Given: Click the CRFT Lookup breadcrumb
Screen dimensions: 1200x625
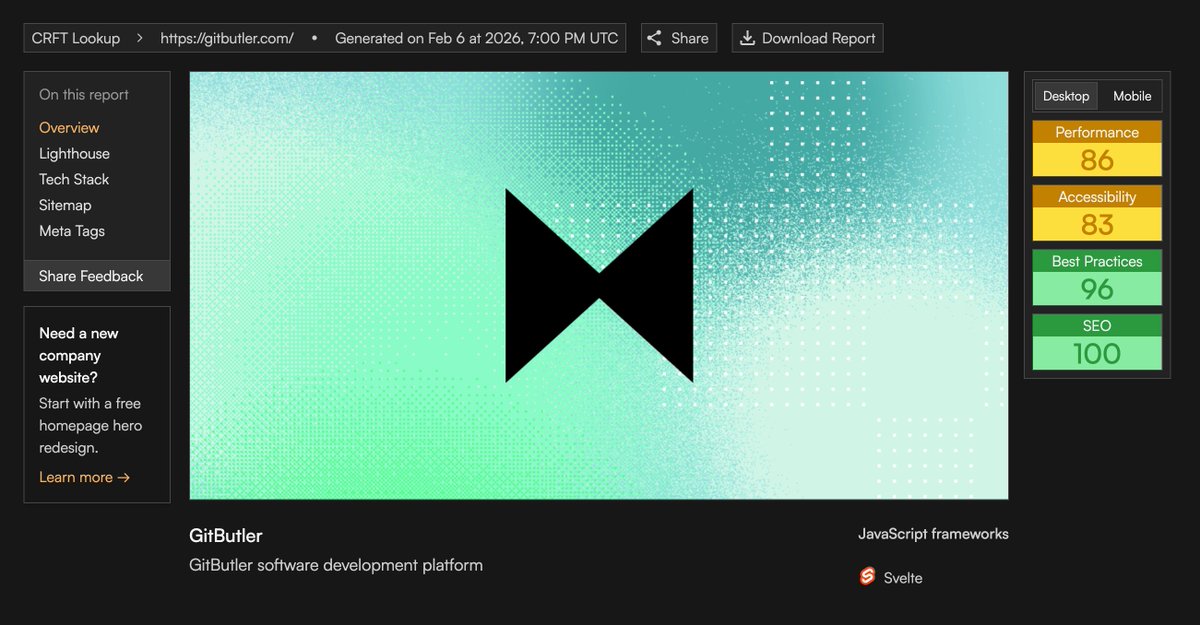Looking at the screenshot, I should click(76, 38).
